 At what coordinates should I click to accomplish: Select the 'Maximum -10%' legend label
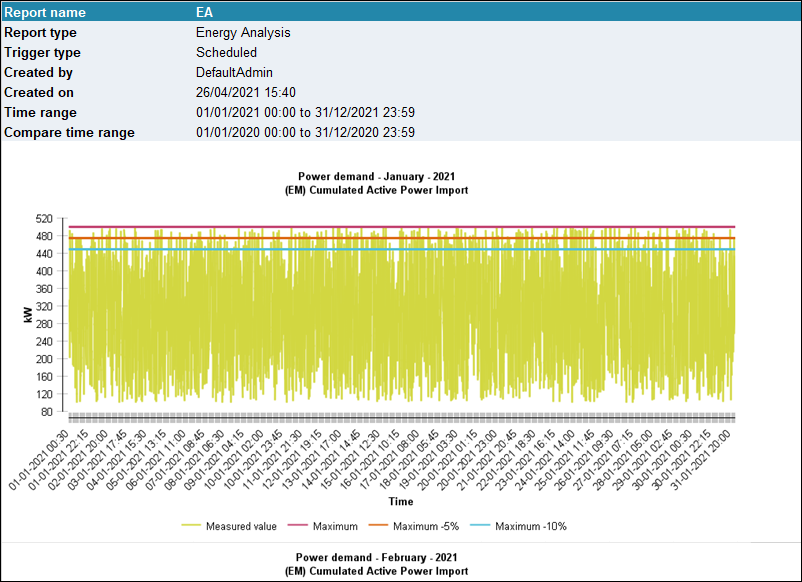click(531, 526)
